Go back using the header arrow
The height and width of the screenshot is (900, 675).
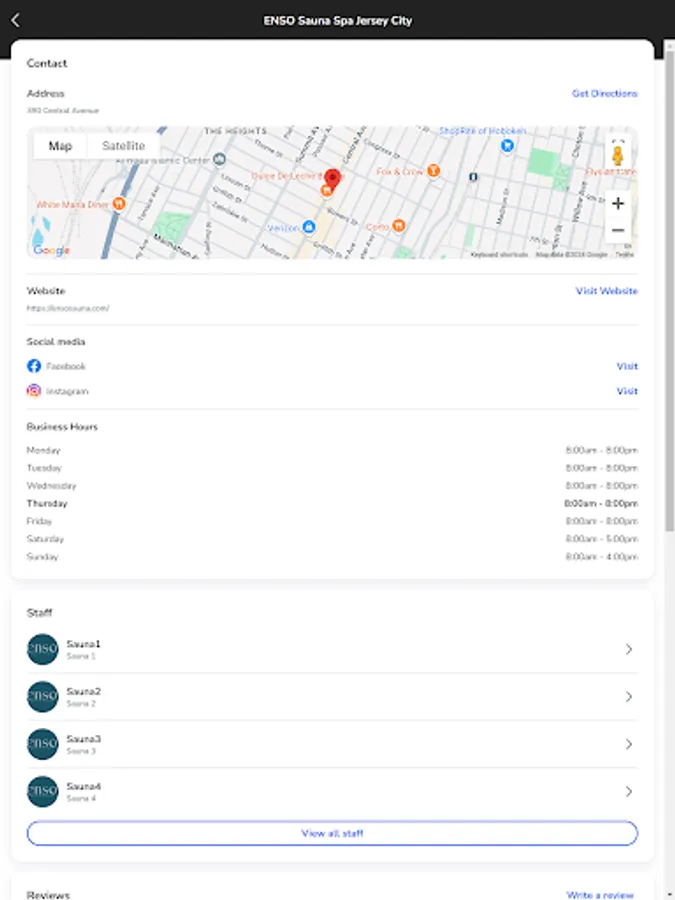(15, 21)
